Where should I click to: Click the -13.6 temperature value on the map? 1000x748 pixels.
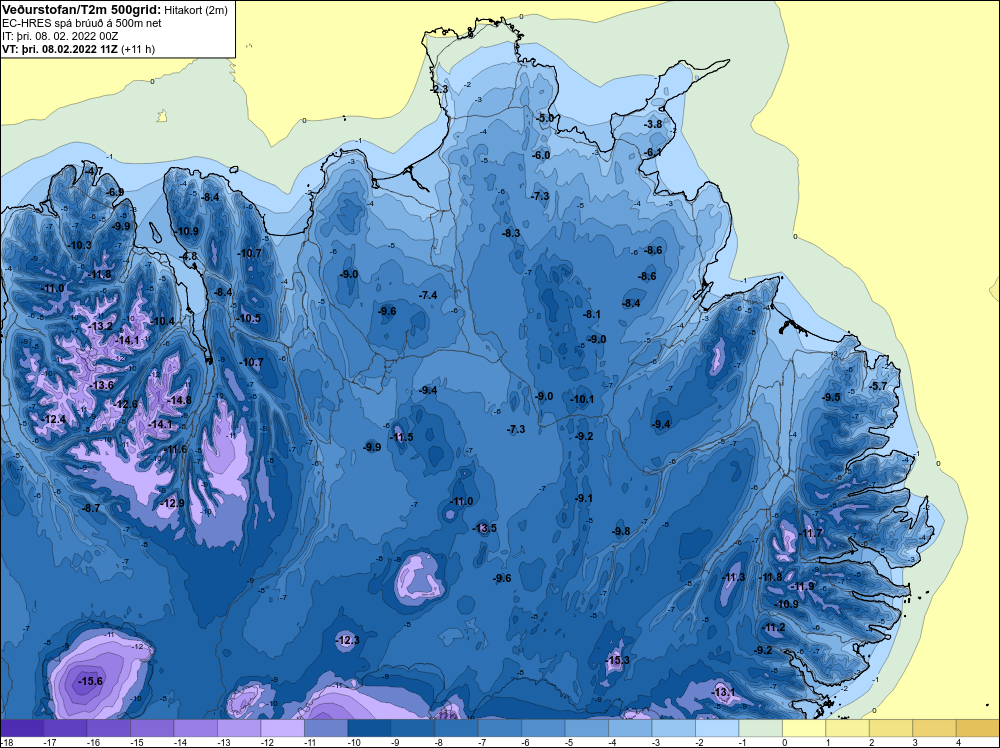tap(101, 385)
